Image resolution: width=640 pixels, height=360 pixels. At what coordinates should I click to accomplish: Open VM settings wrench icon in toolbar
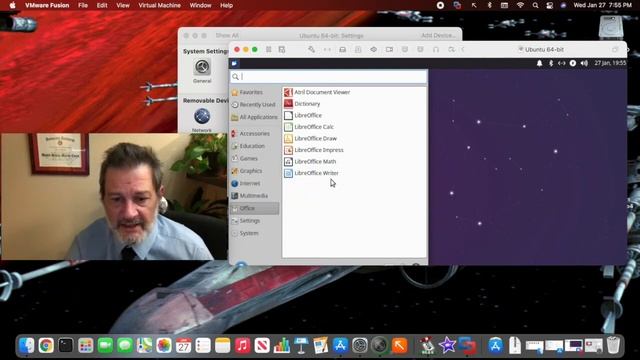click(x=311, y=49)
